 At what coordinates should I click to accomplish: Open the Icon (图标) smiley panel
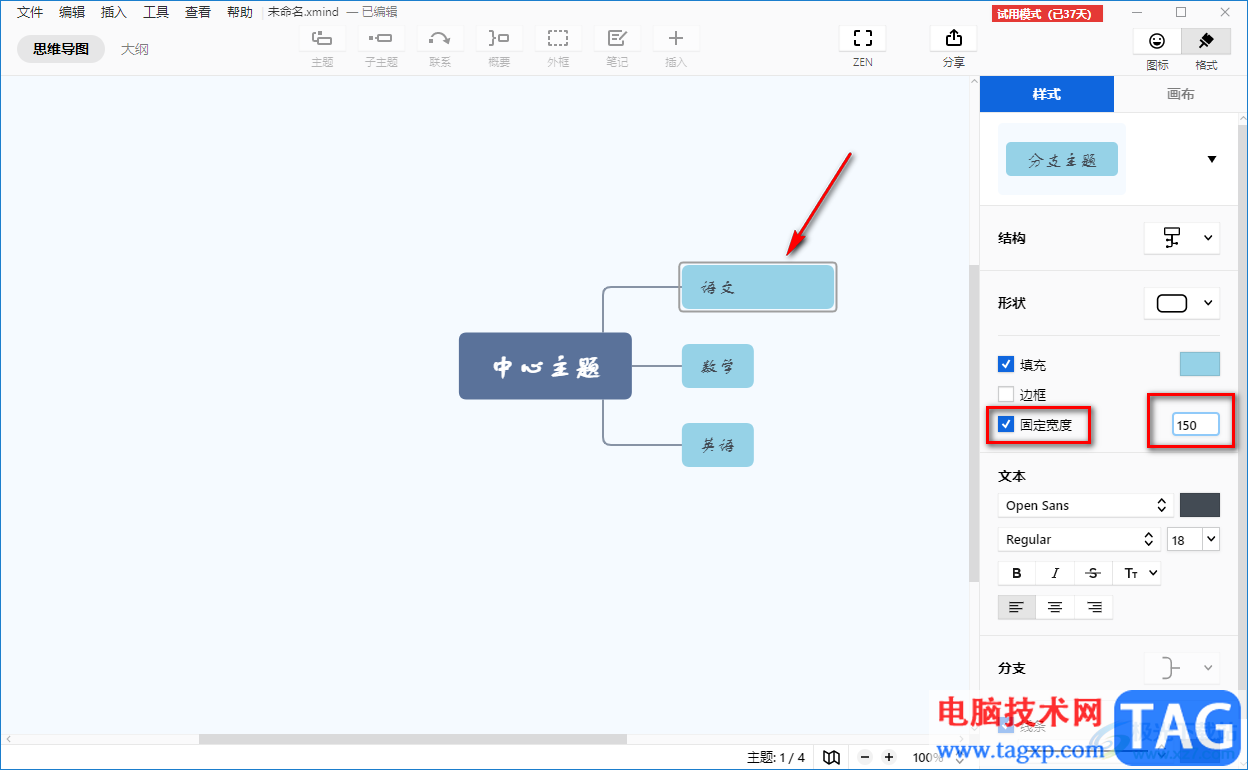[1157, 41]
